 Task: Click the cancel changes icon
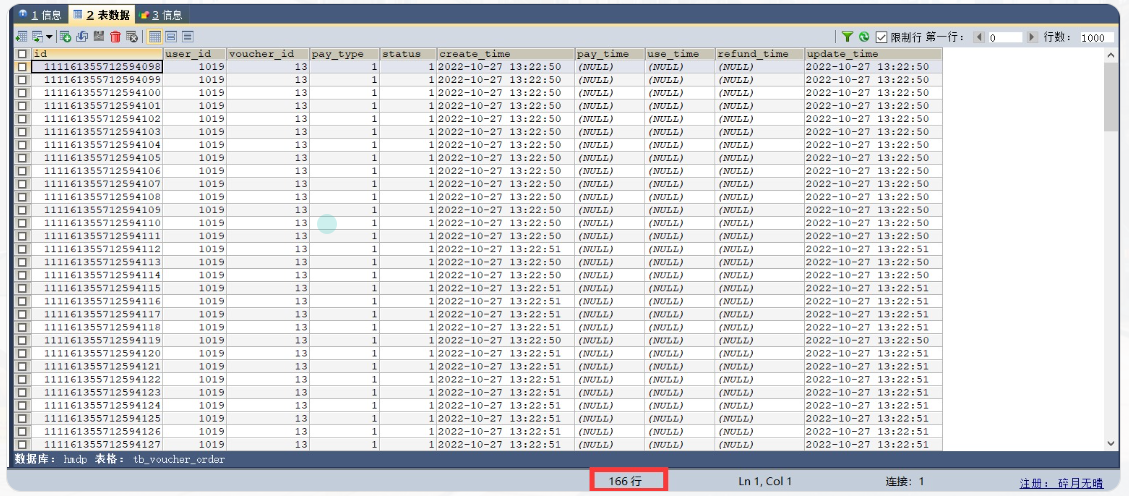pos(132,37)
